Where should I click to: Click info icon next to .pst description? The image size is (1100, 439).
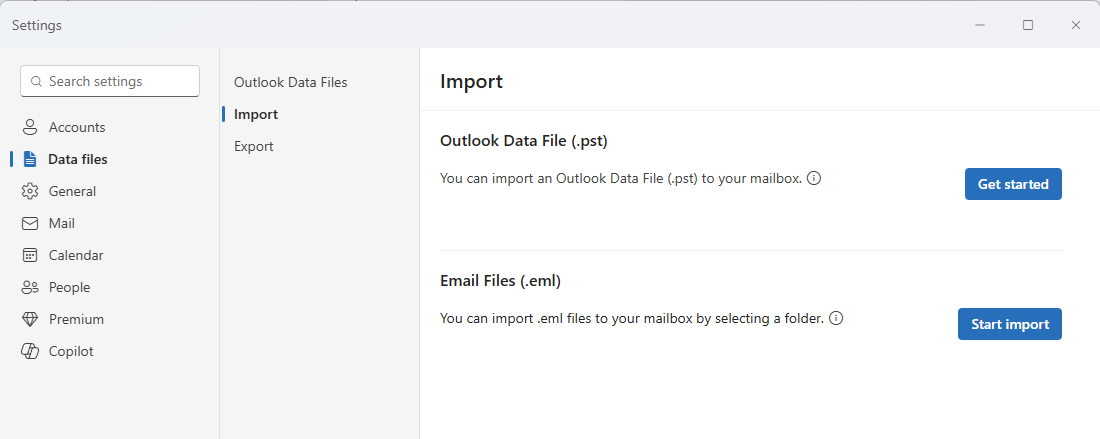(814, 178)
